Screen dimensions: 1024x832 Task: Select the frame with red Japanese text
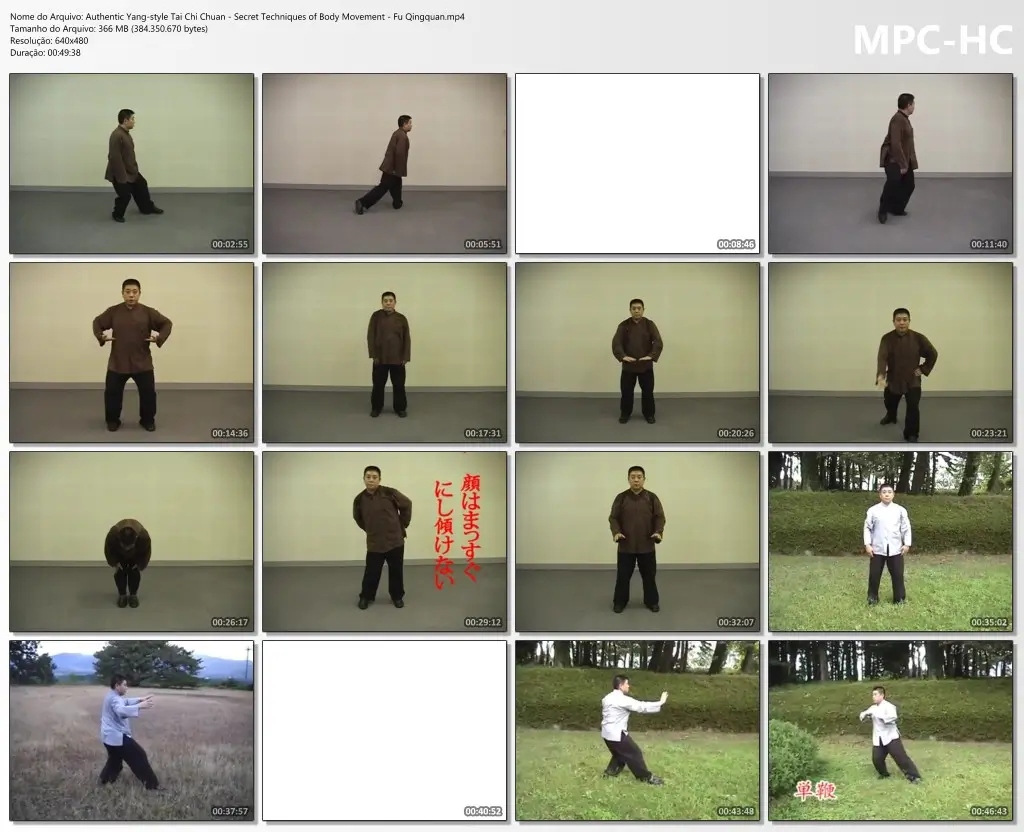385,541
